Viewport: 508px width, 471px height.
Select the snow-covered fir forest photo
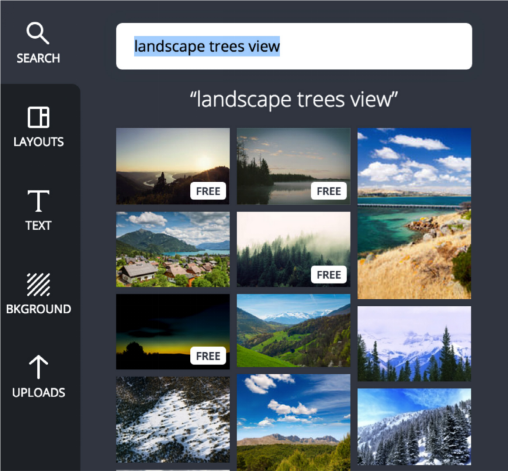(414, 426)
